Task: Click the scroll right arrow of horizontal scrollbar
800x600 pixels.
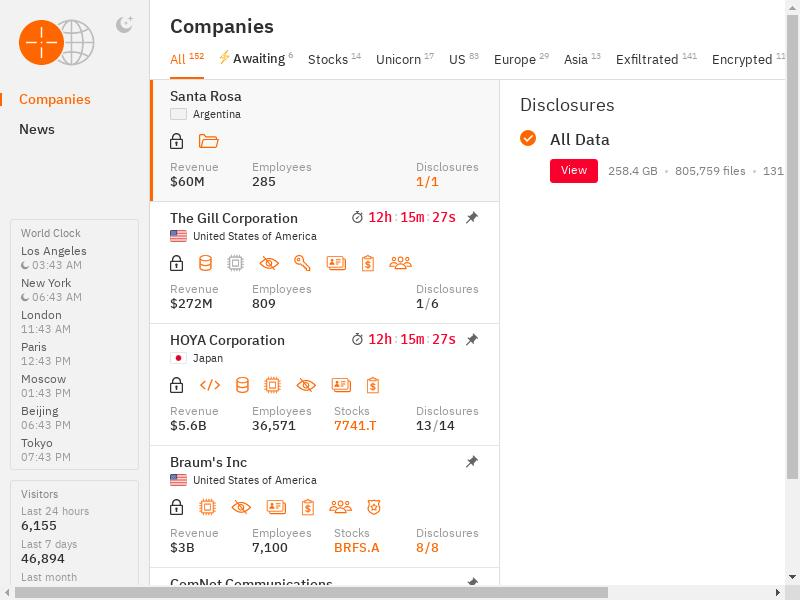Action: 778,592
